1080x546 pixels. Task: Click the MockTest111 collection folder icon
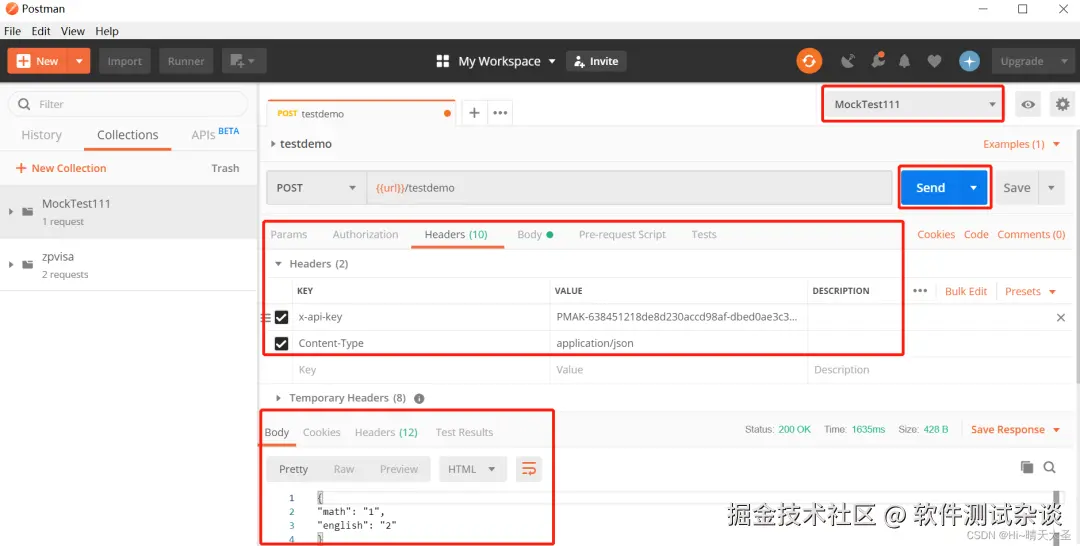coord(28,211)
